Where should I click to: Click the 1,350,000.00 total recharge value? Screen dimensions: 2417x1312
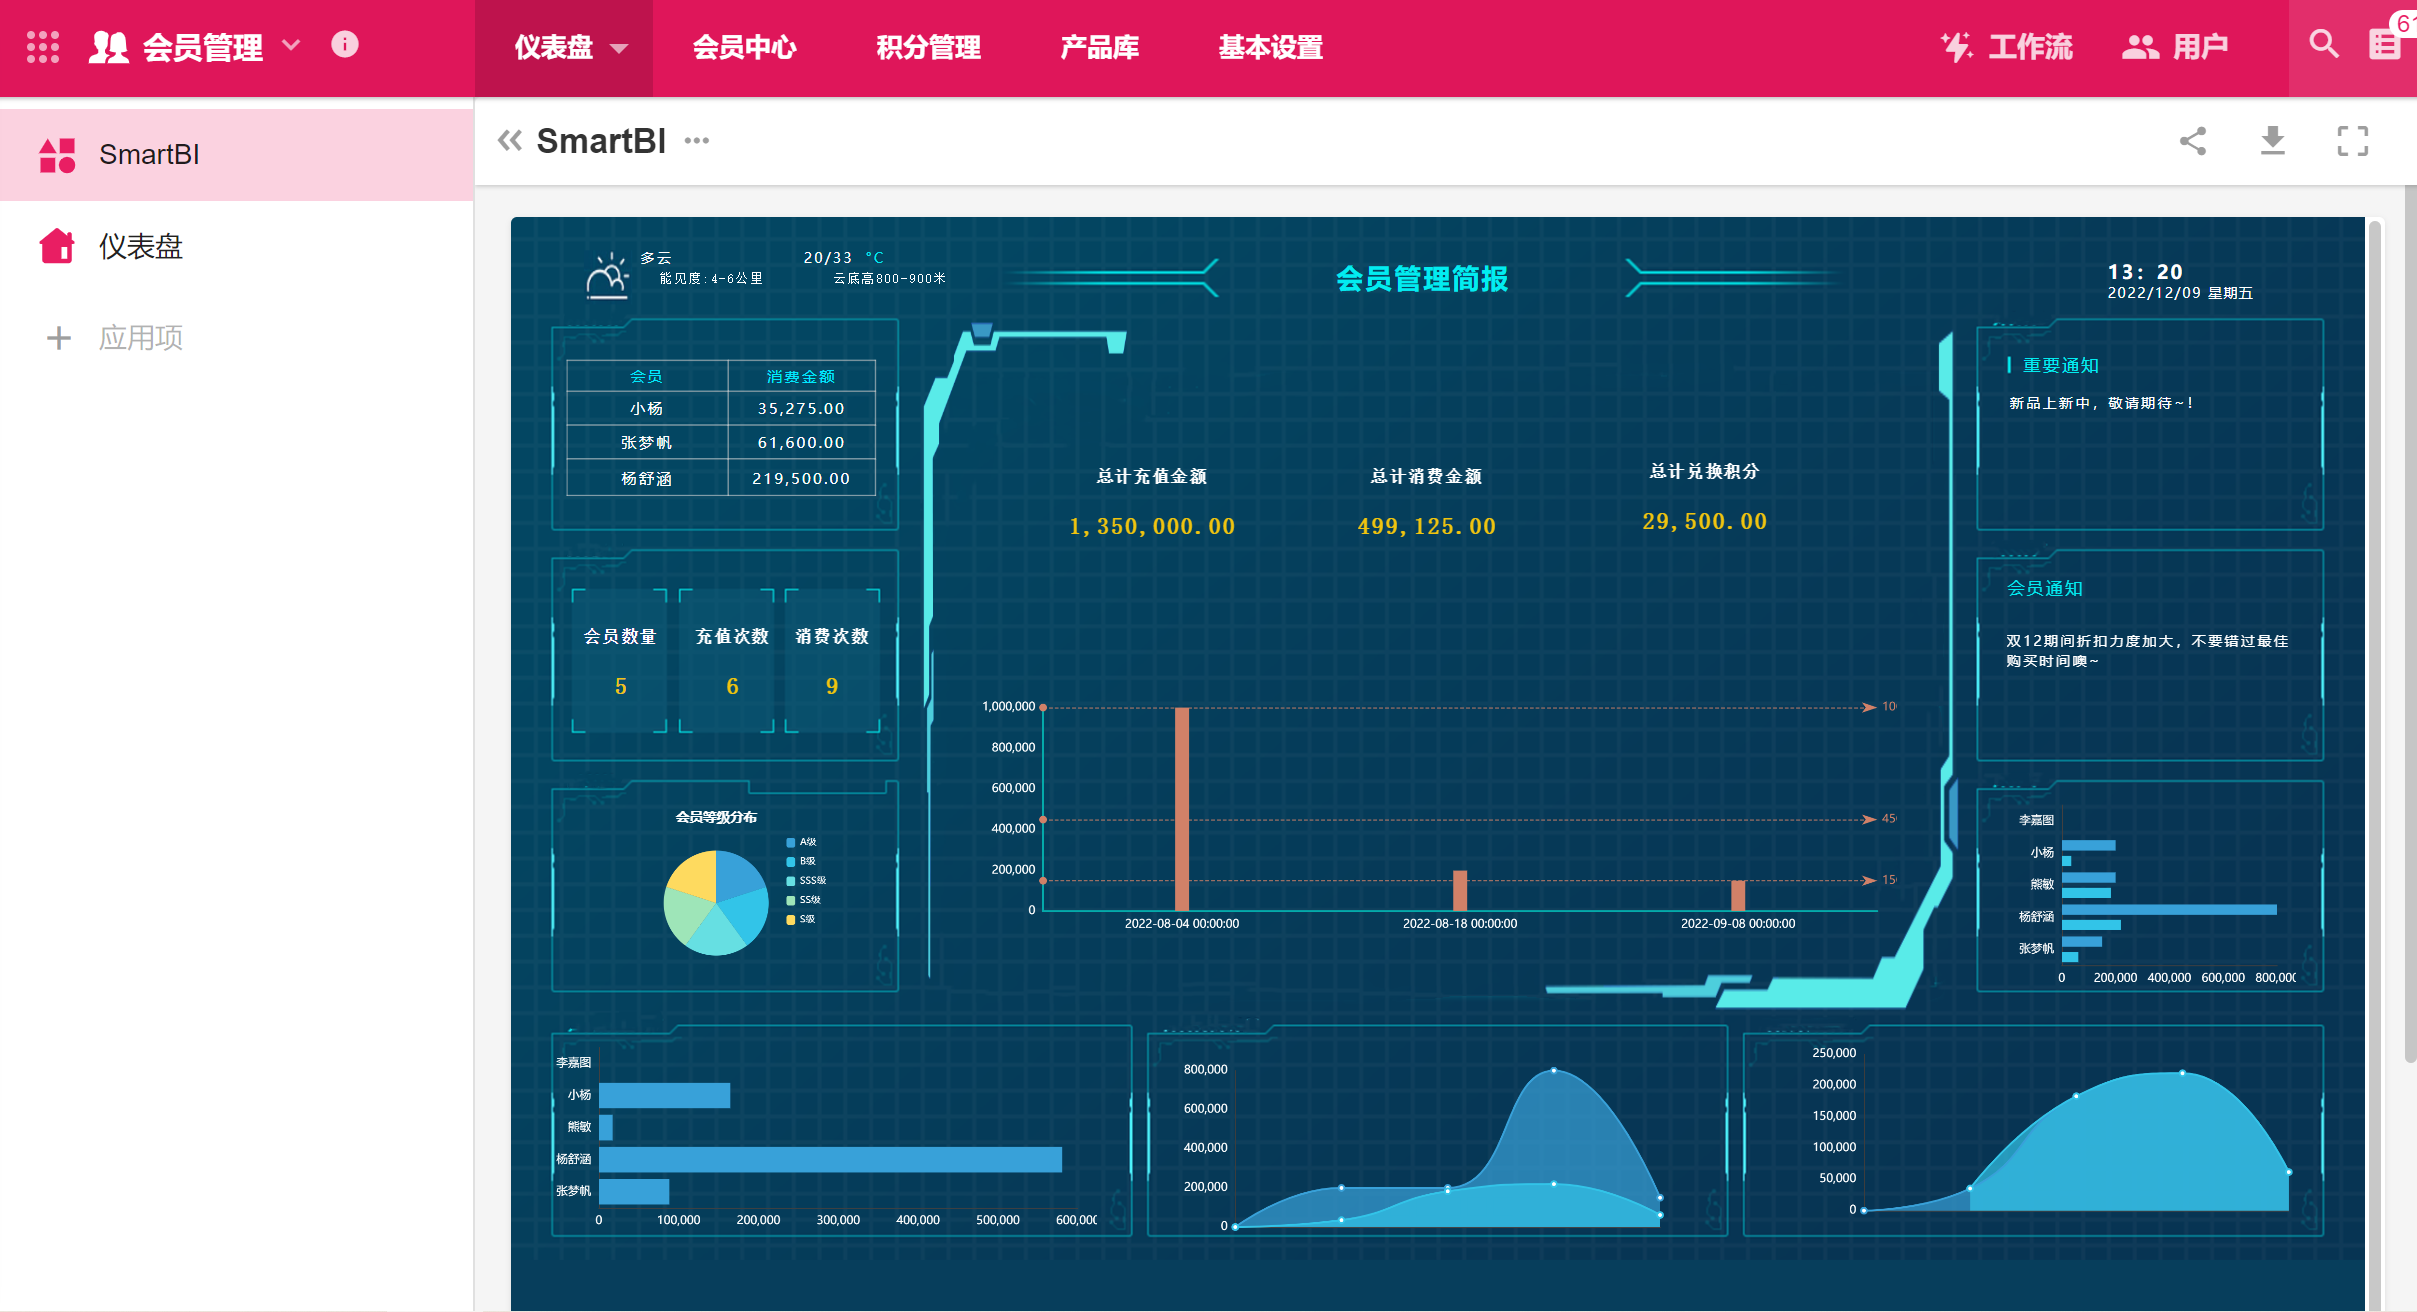(x=1152, y=526)
